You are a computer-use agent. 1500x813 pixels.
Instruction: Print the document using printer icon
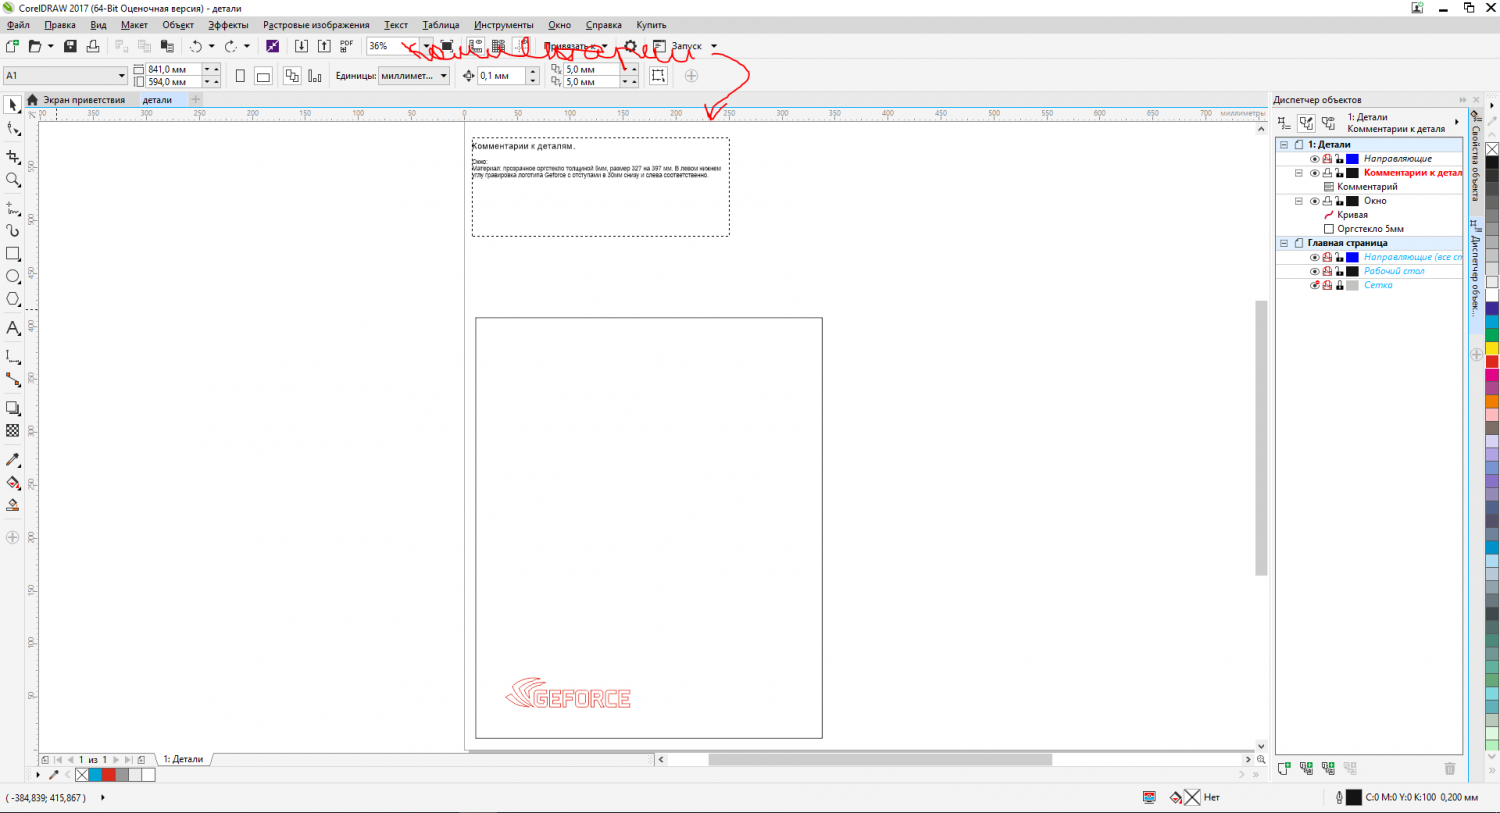[x=93, y=46]
